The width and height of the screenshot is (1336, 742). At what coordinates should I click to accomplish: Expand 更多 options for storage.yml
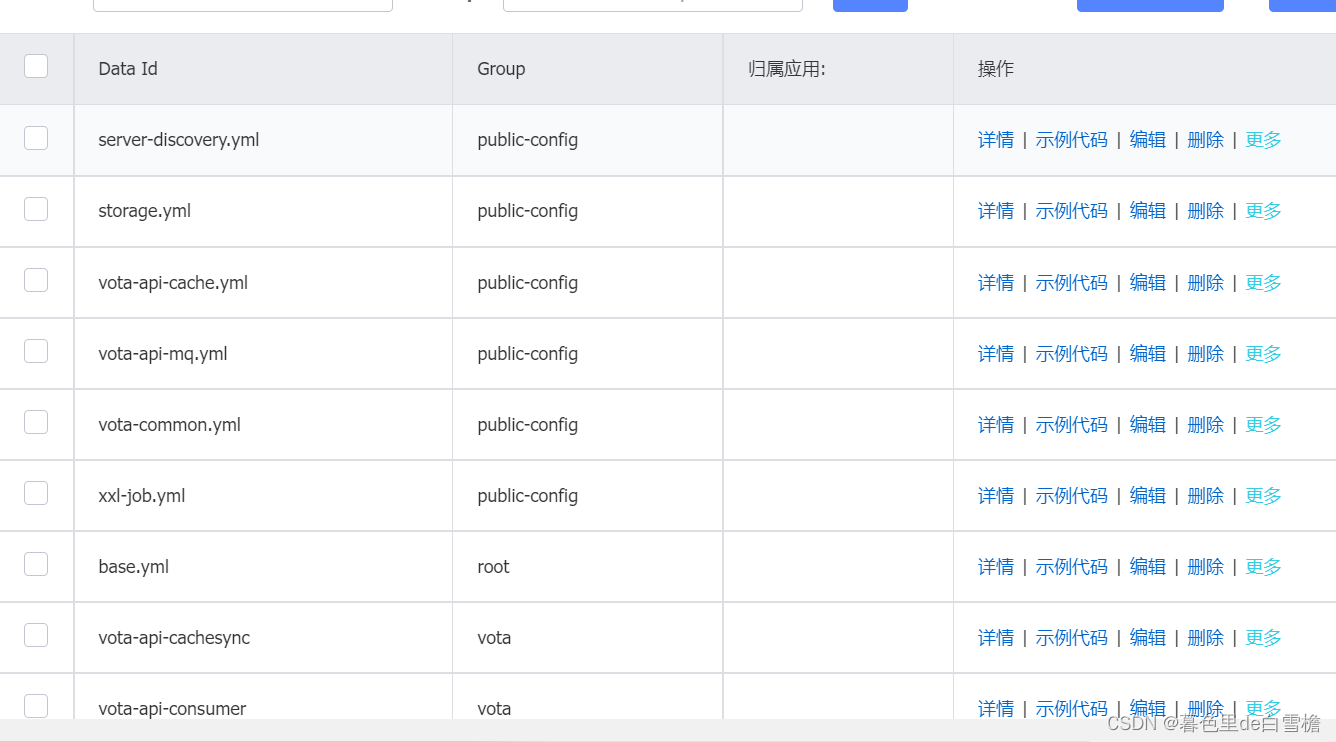point(1263,211)
